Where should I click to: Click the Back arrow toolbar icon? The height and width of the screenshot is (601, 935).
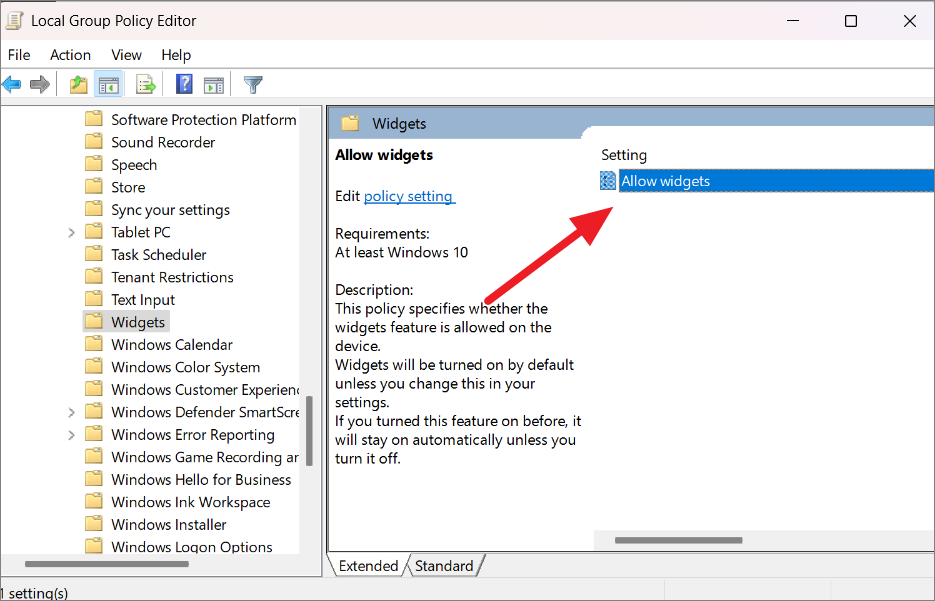12,85
